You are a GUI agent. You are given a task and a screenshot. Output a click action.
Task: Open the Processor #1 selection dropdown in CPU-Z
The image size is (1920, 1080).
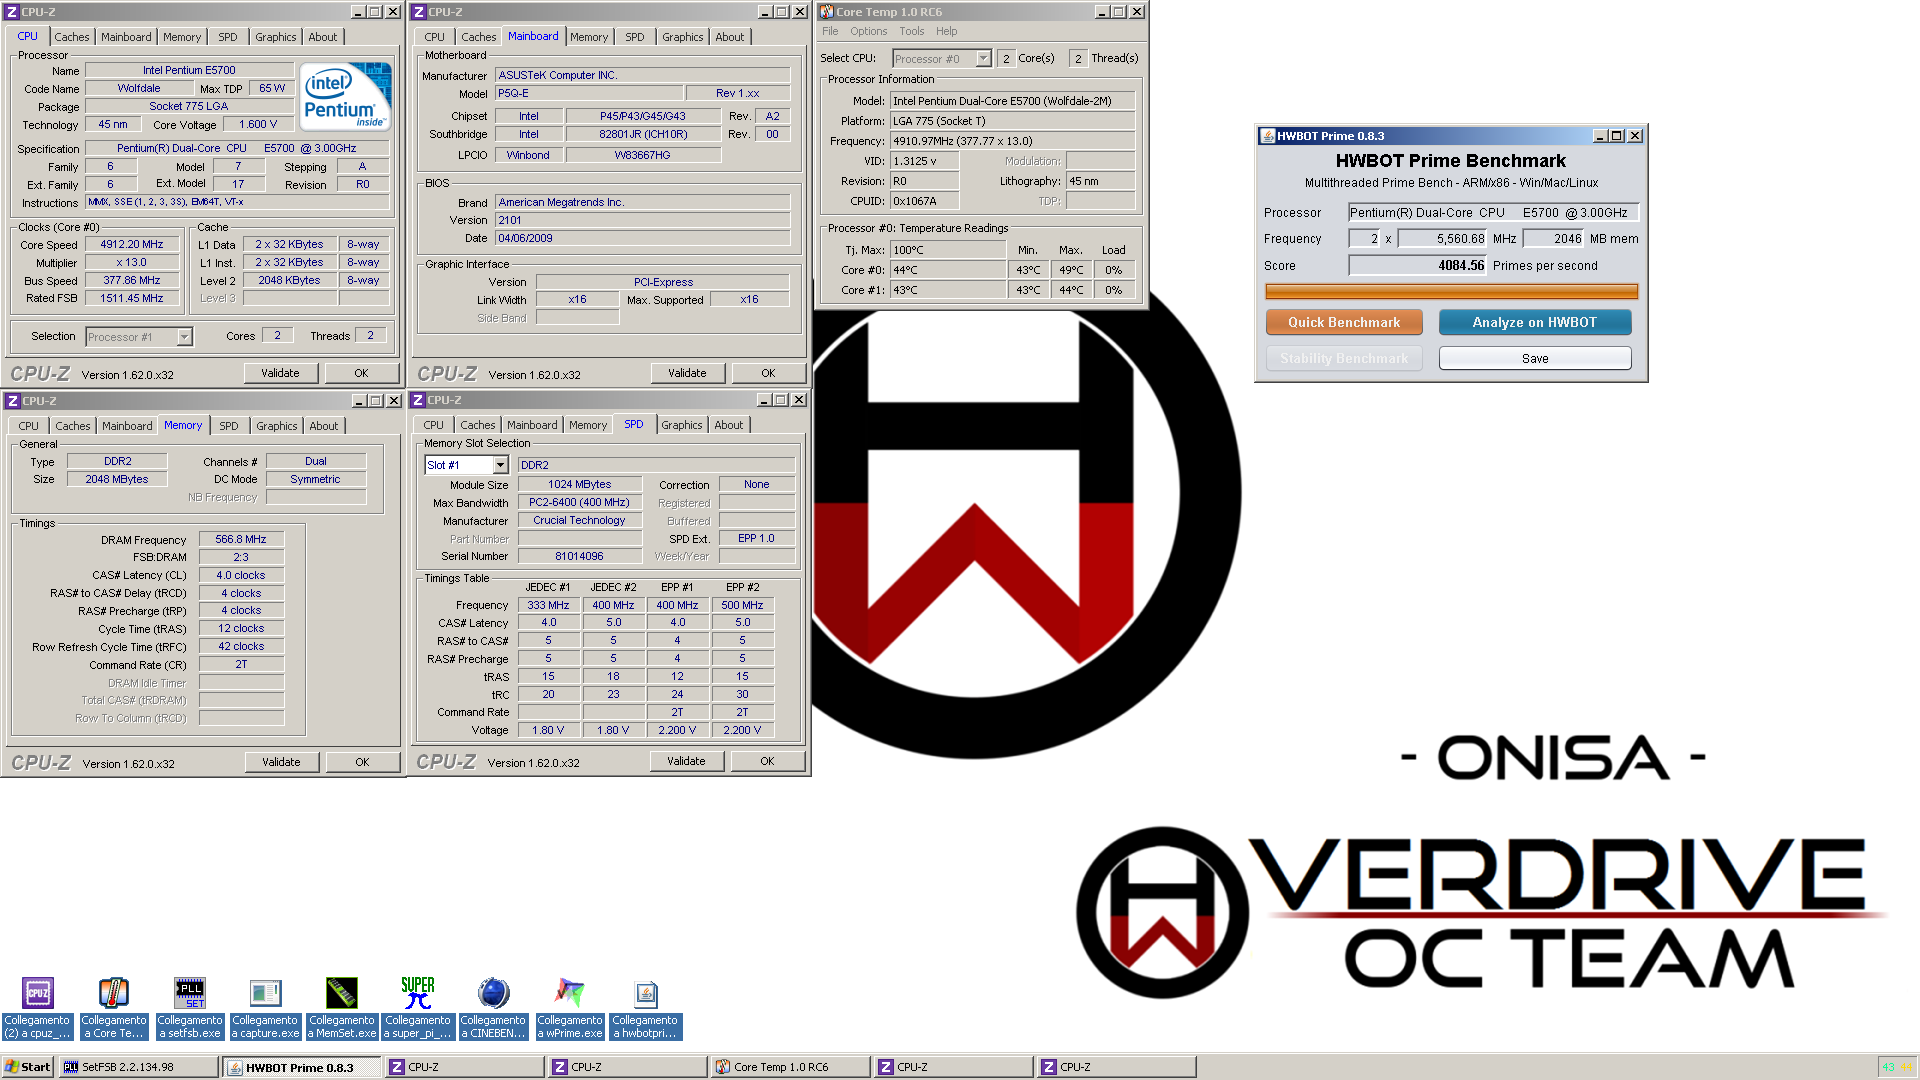tap(184, 337)
